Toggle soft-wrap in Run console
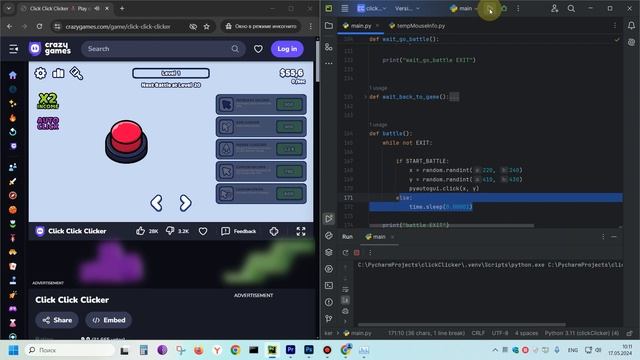Image resolution: width=640 pixels, height=360 pixels. point(345,289)
